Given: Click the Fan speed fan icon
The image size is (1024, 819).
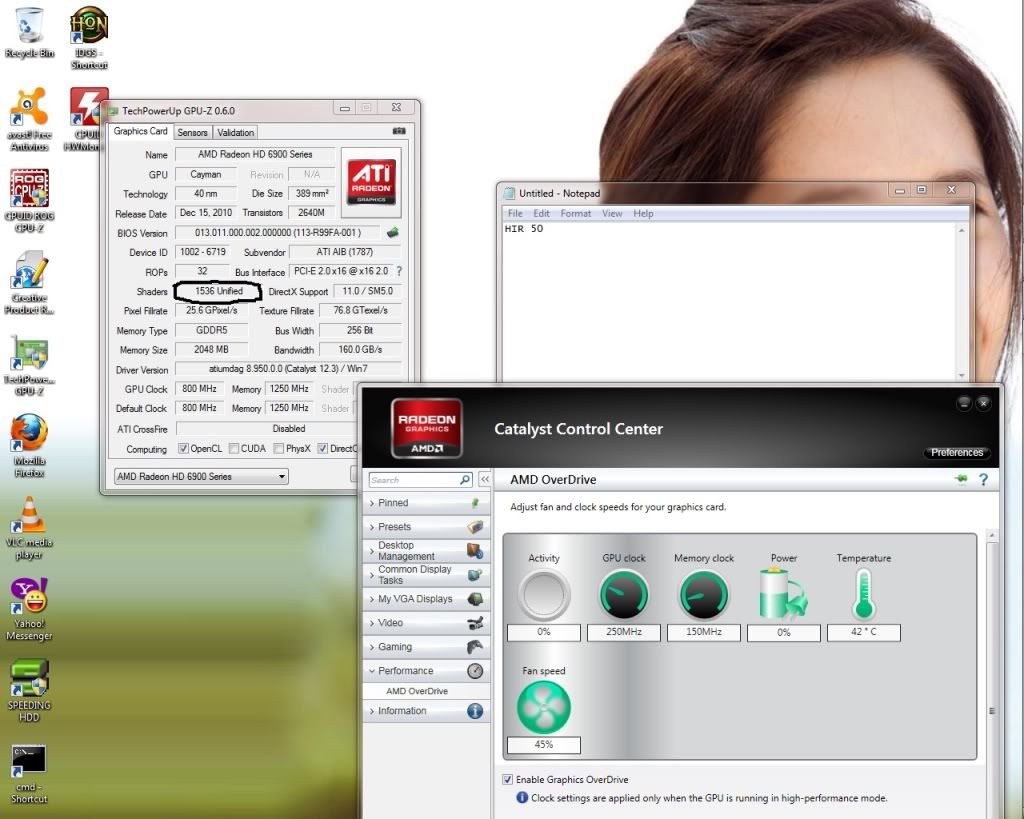Looking at the screenshot, I should [x=543, y=707].
